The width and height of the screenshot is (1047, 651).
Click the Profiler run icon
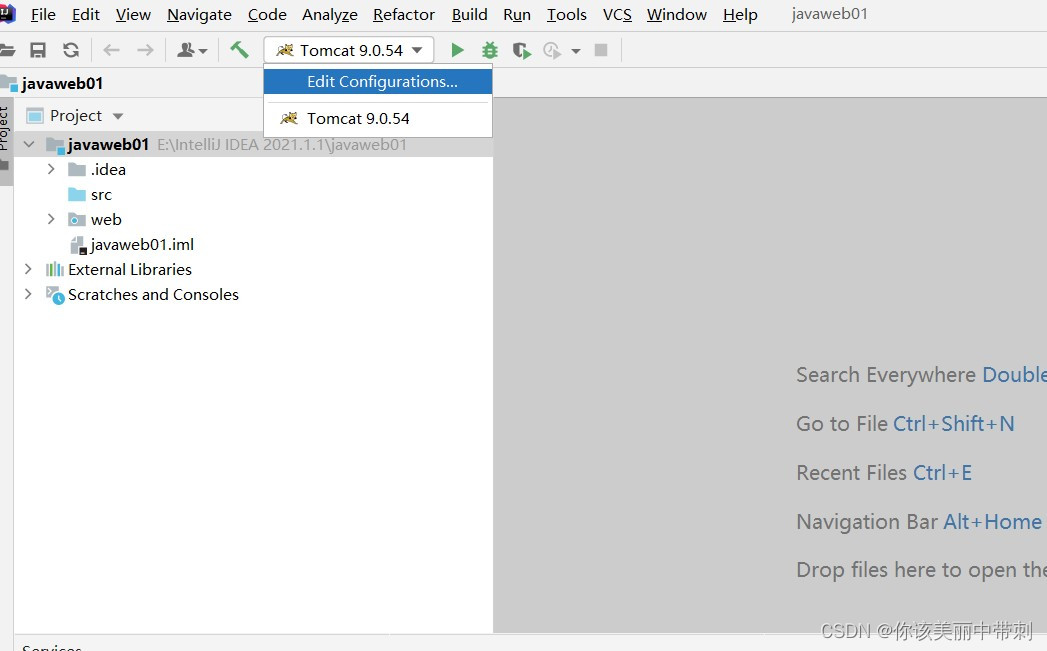(x=552, y=50)
